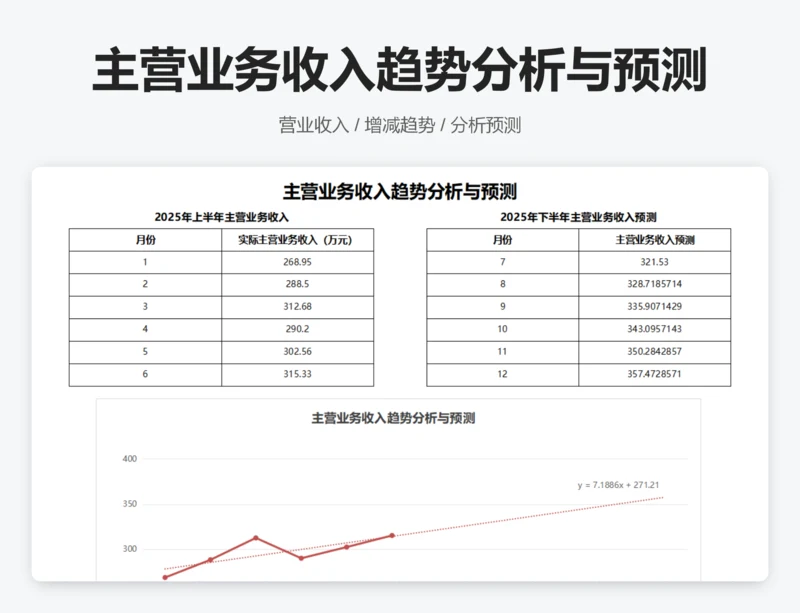Click month 12 cell in forecast table
The height and width of the screenshot is (613, 800).
502,374
